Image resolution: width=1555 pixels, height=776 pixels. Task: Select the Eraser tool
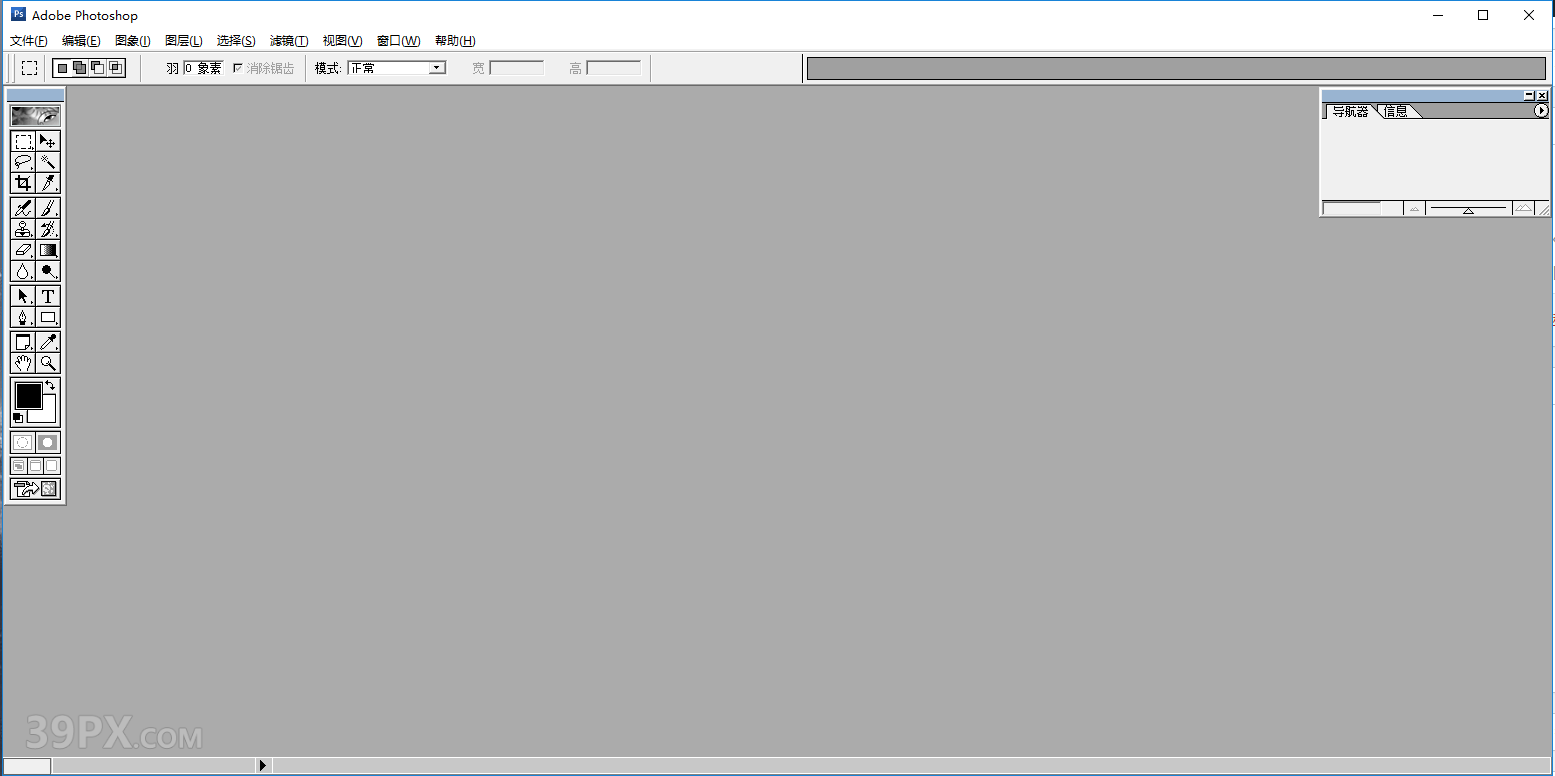[22, 249]
